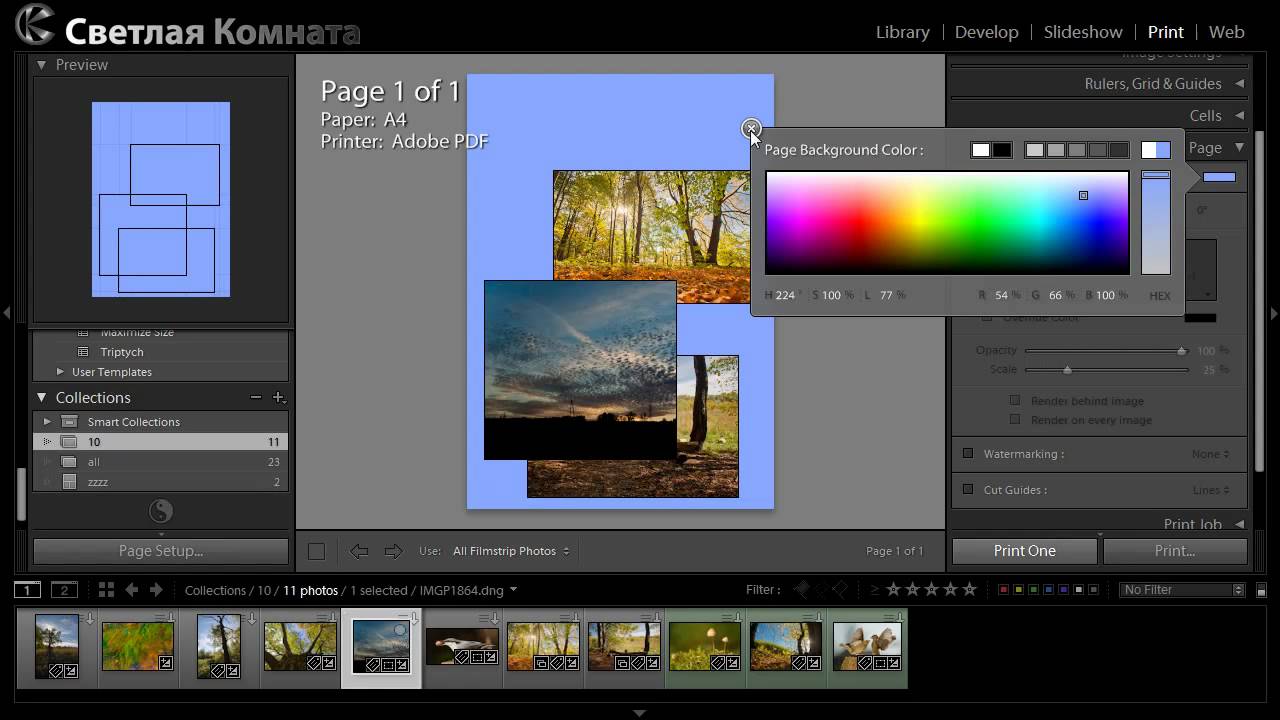Collapse the filmstrip with the bottom arrow
Screen dimensions: 1280x720
click(x=639, y=713)
